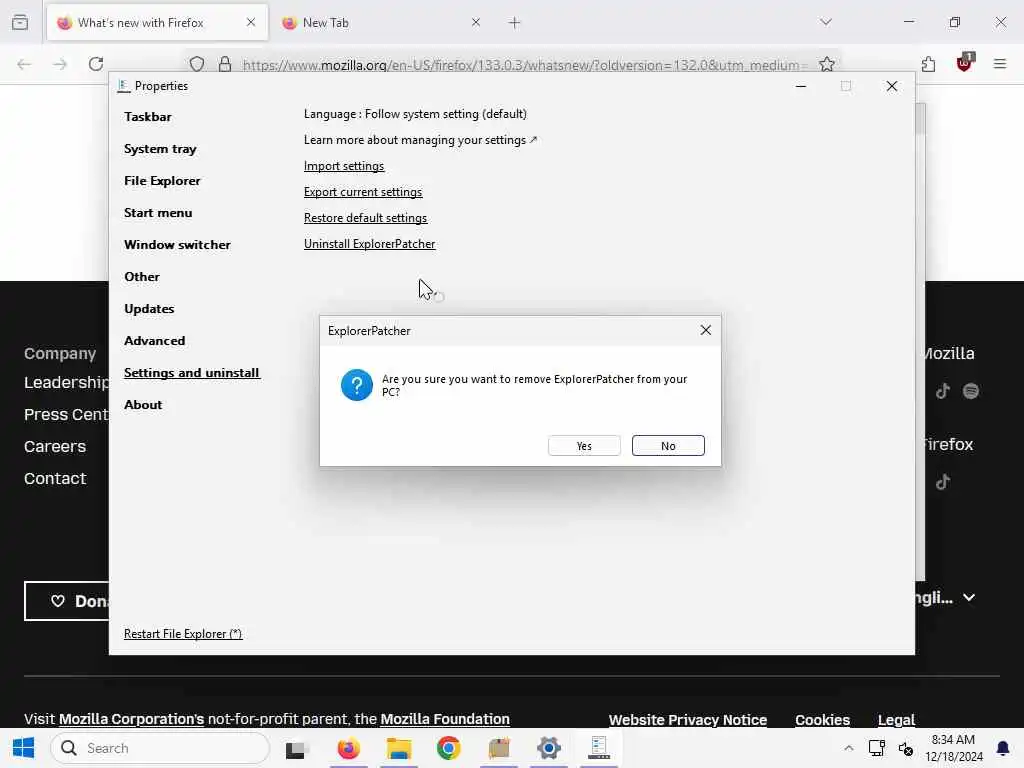Viewport: 1024px width, 768px height.
Task: Open Careers link on Mozilla page
Action: click(x=55, y=447)
